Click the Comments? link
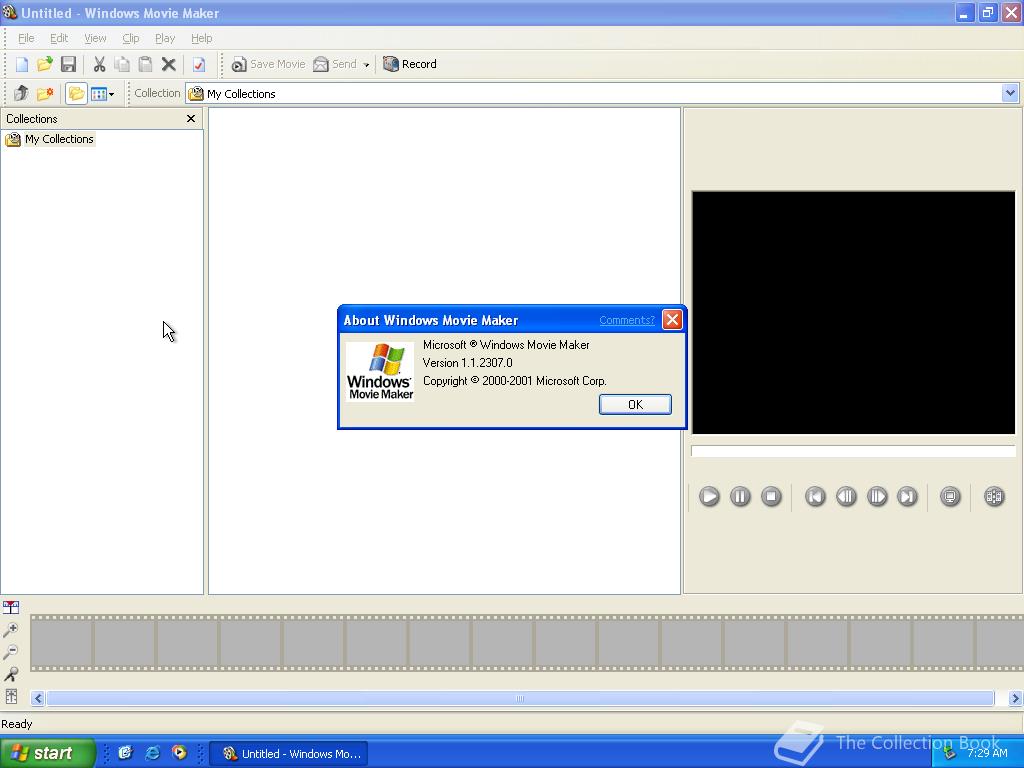This screenshot has width=1024, height=768. [x=626, y=320]
